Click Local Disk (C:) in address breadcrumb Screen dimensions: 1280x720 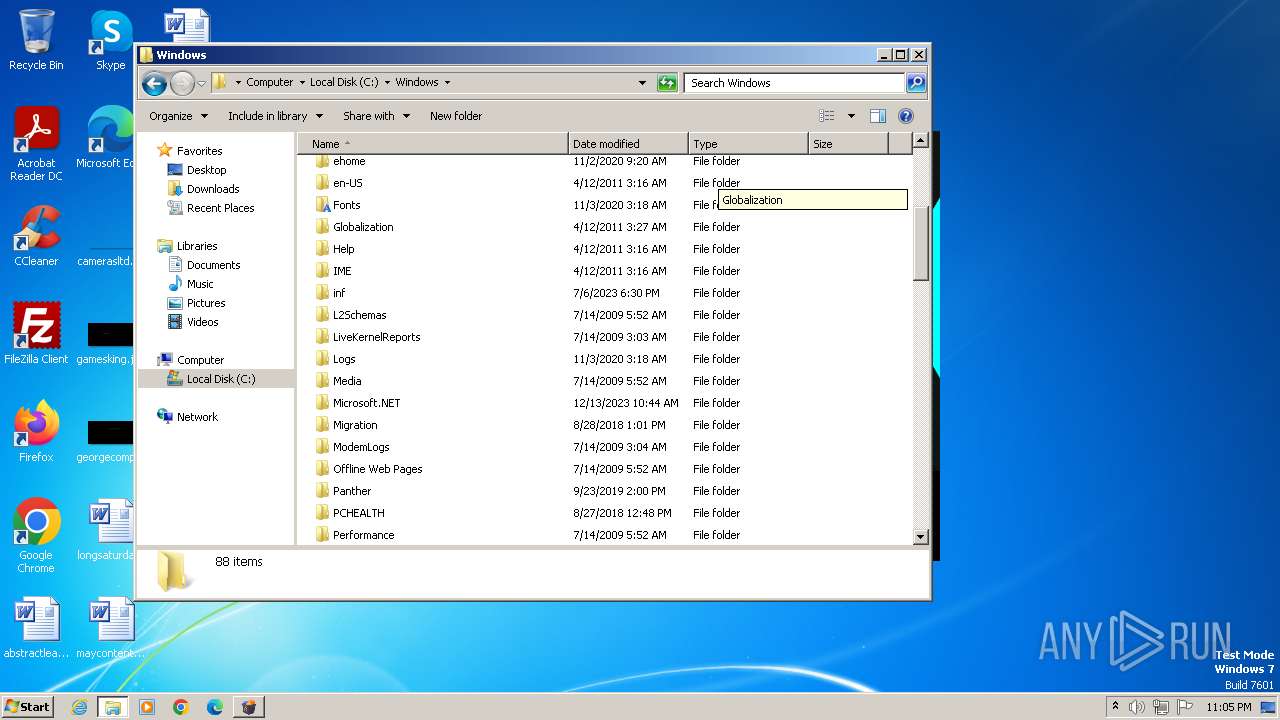344,83
